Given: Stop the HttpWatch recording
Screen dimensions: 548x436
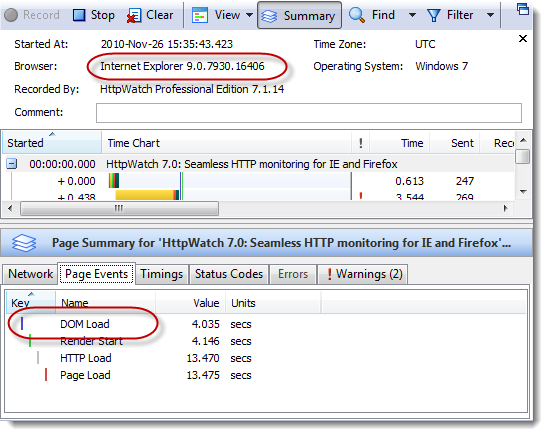Looking at the screenshot, I should coord(94,15).
